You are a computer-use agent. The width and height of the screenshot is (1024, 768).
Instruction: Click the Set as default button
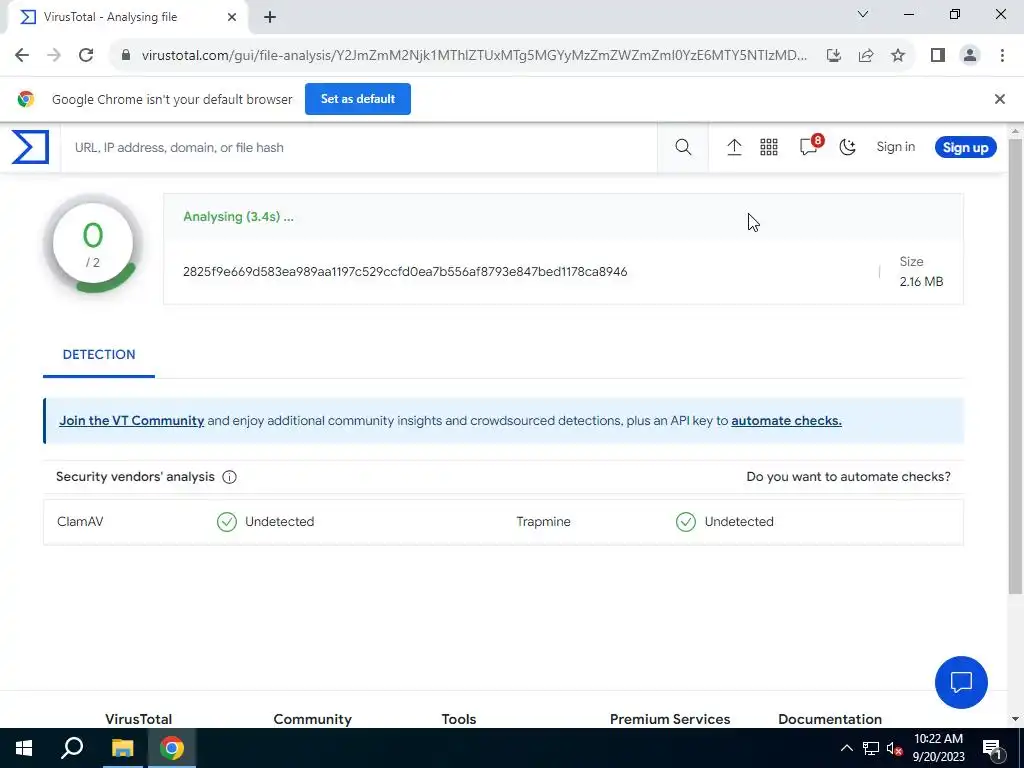tap(358, 99)
